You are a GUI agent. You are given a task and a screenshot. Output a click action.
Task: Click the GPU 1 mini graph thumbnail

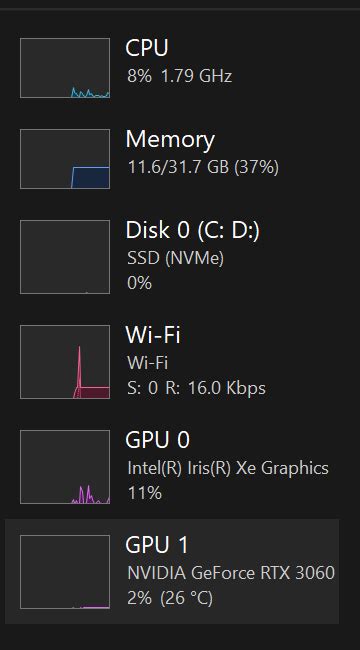(x=65, y=572)
